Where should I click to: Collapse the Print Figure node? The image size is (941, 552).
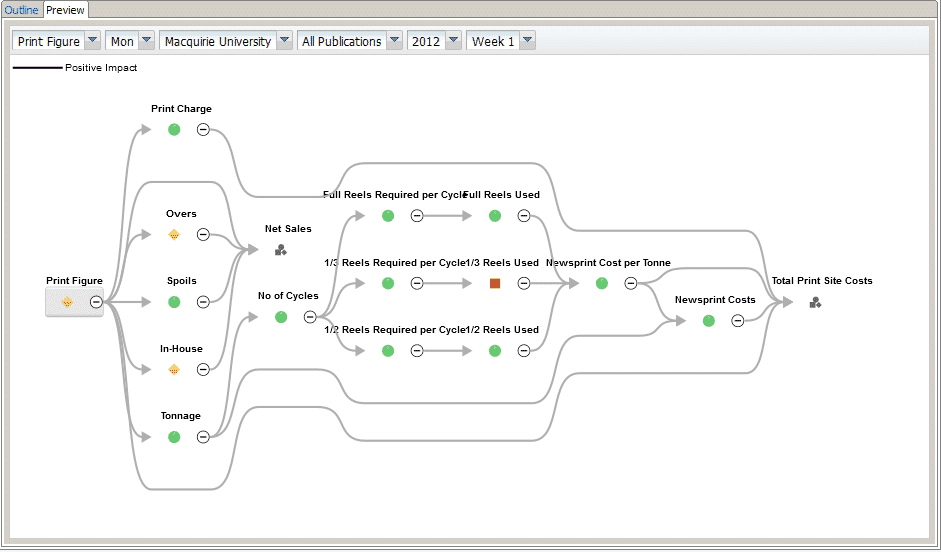tap(96, 302)
